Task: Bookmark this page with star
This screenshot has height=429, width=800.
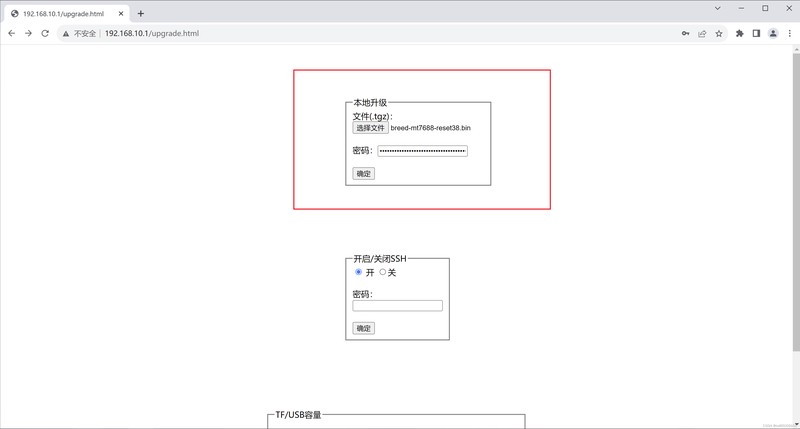Action: click(x=718, y=34)
